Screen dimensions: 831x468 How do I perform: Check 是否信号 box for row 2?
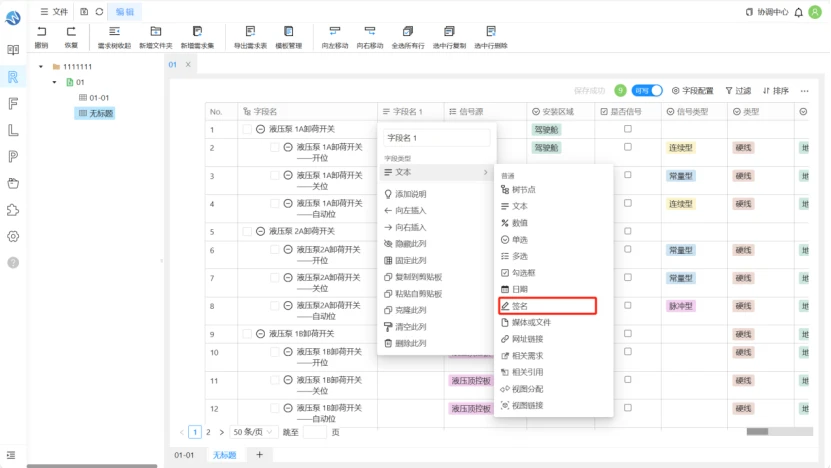click(627, 147)
